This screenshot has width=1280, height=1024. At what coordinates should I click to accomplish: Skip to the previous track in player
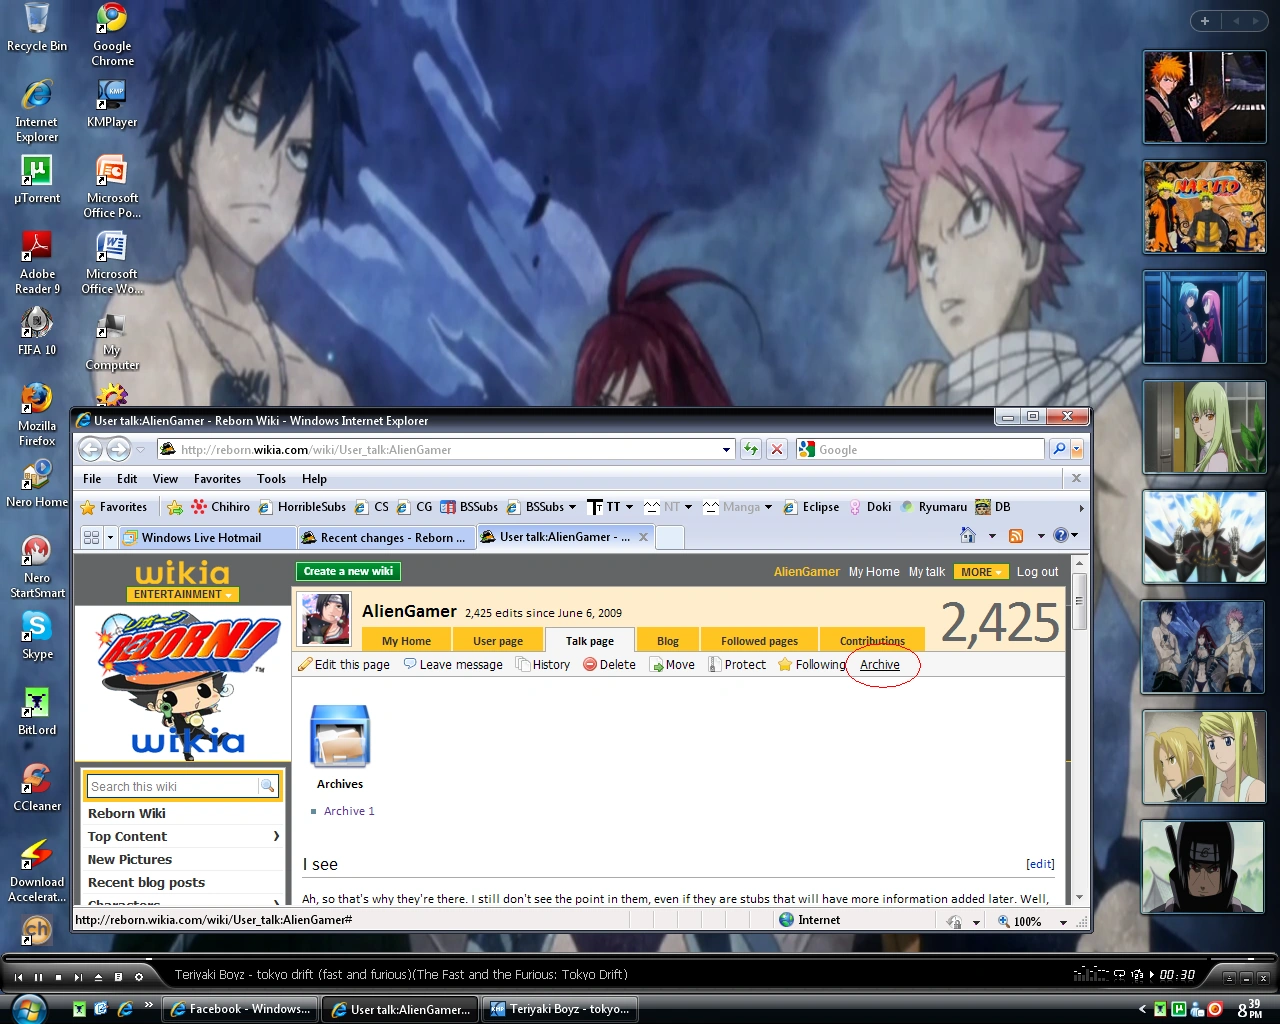(18, 977)
